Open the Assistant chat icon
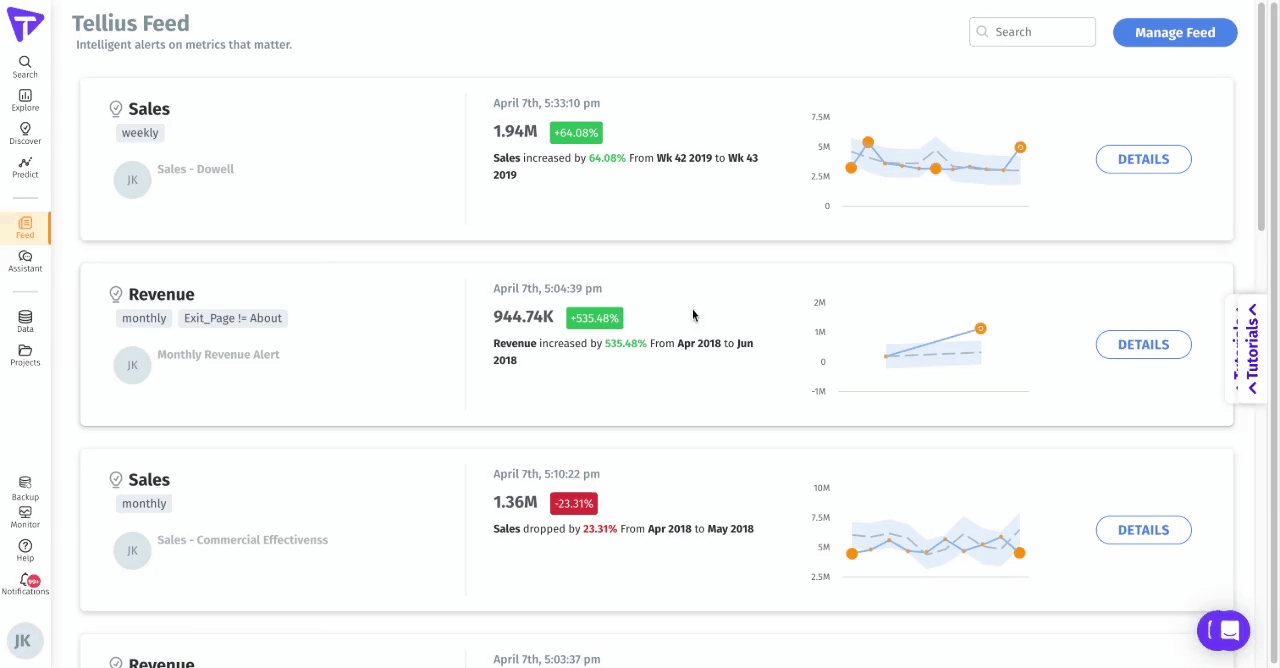This screenshot has width=1280, height=668. tap(25, 261)
